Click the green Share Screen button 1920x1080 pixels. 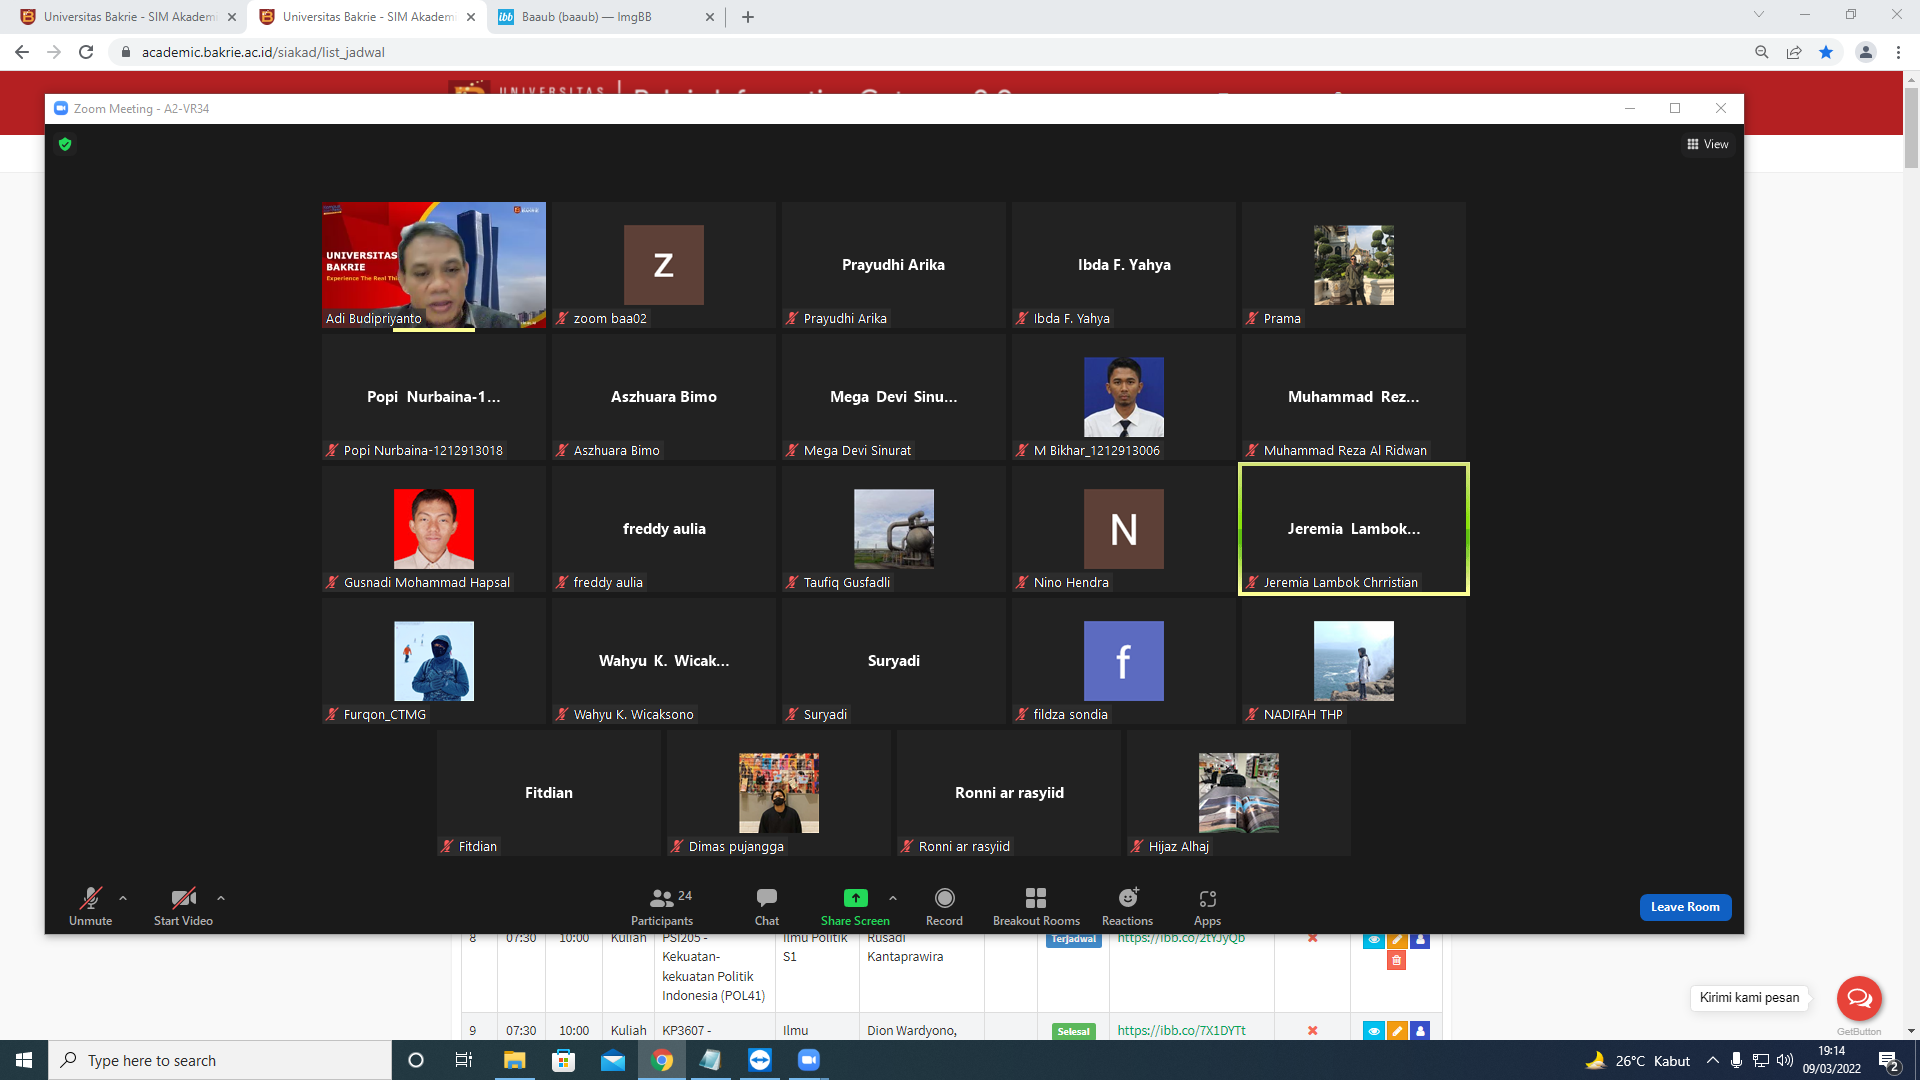[x=855, y=906]
